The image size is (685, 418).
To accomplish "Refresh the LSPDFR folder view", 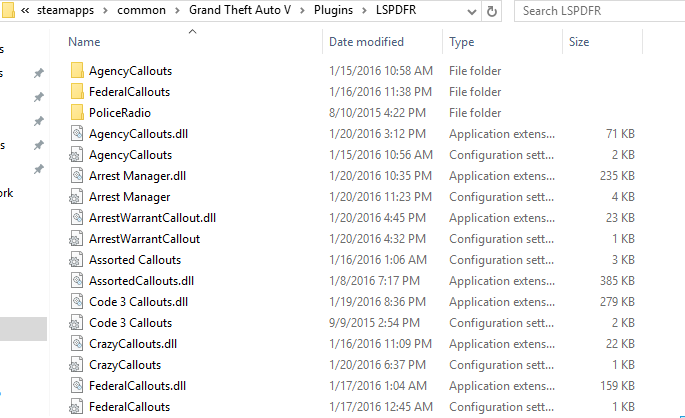I will (x=491, y=11).
